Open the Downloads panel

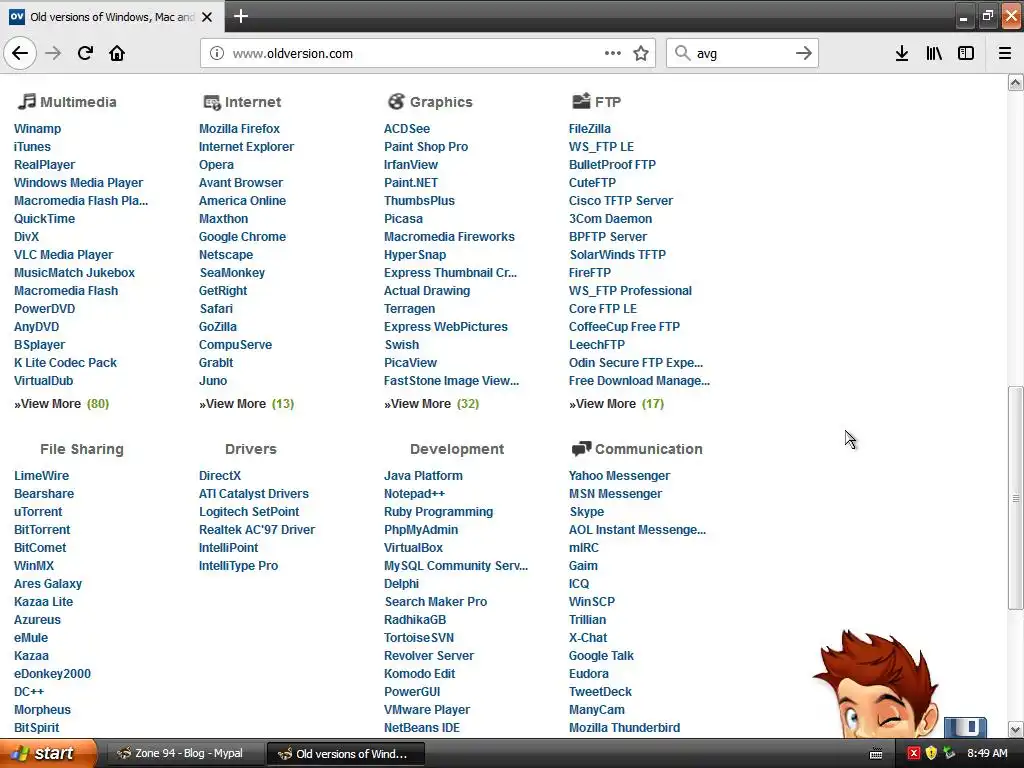tap(902, 53)
